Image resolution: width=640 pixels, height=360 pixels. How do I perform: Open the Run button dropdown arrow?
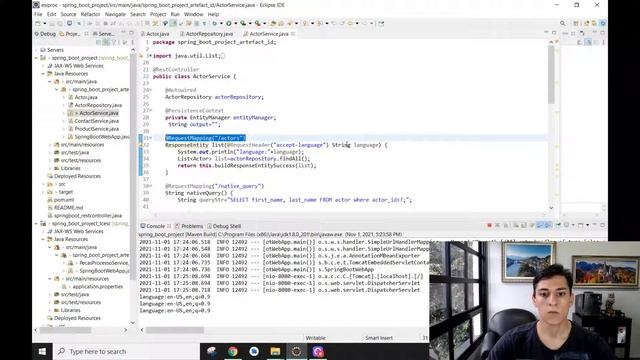236,23
